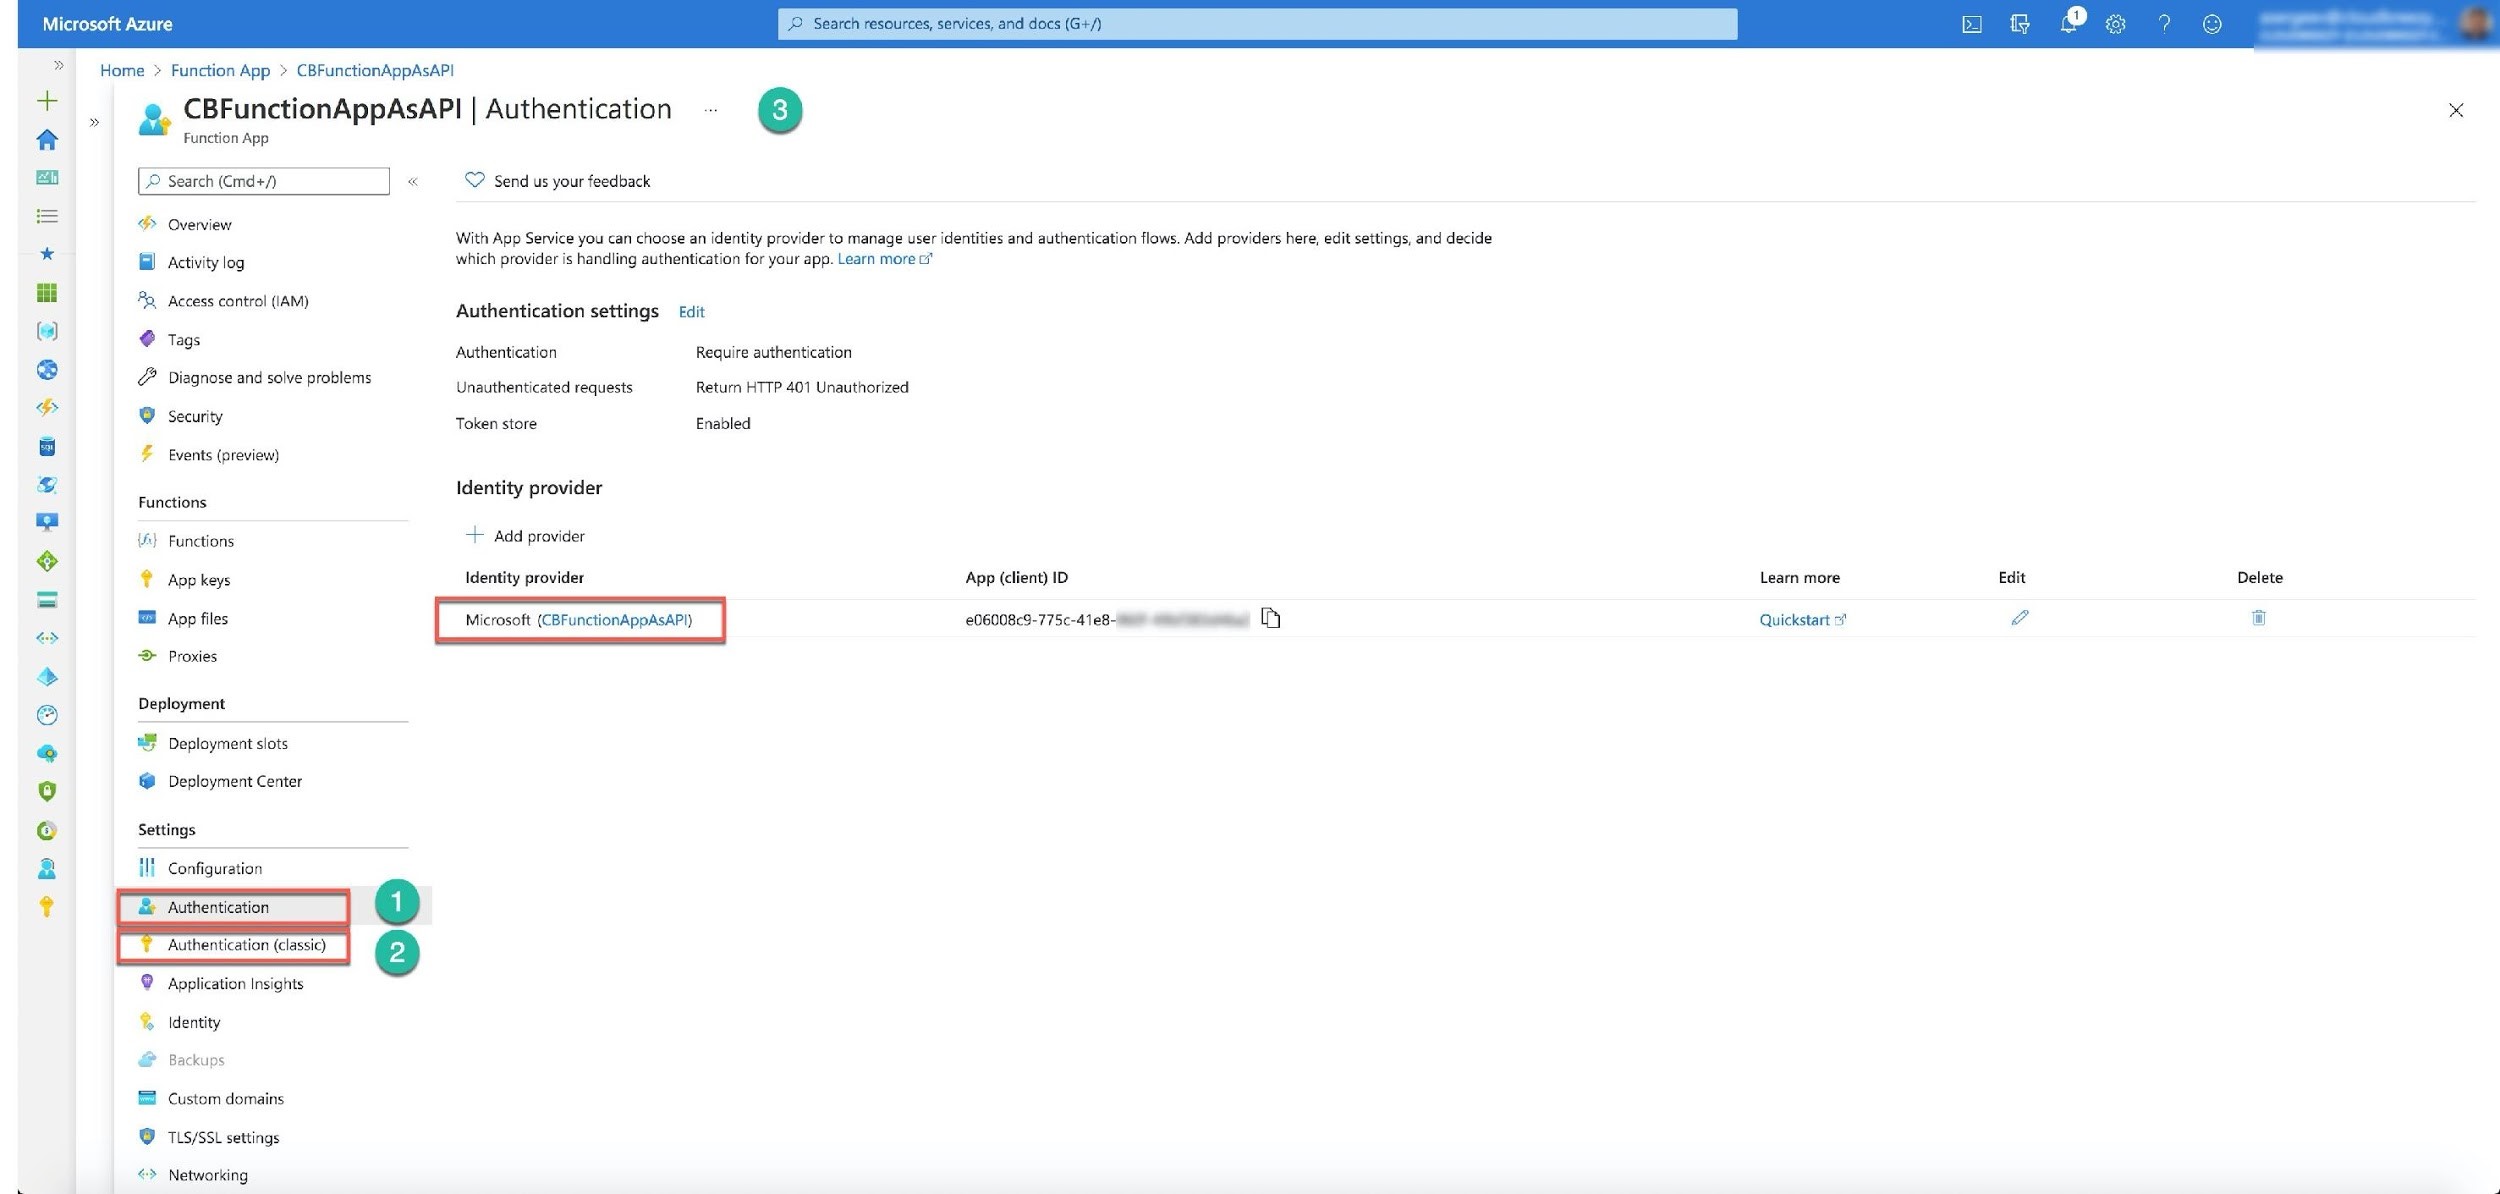Viewport: 2500px width, 1194px height.
Task: Open Azure Active Directory diamond icon in rail
Action: coord(47,677)
